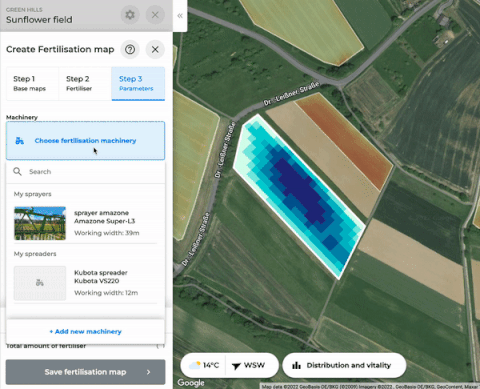Screen dimensions: 480x389
Task: Click the My sprayers section heading
Action: tap(33, 194)
